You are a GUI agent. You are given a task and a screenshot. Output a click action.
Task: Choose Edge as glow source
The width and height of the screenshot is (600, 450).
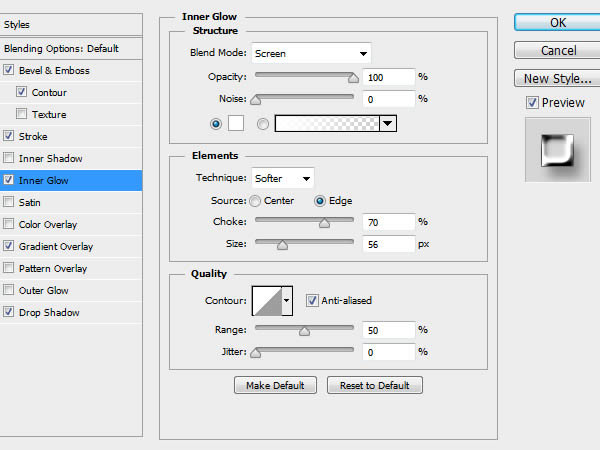(320, 201)
